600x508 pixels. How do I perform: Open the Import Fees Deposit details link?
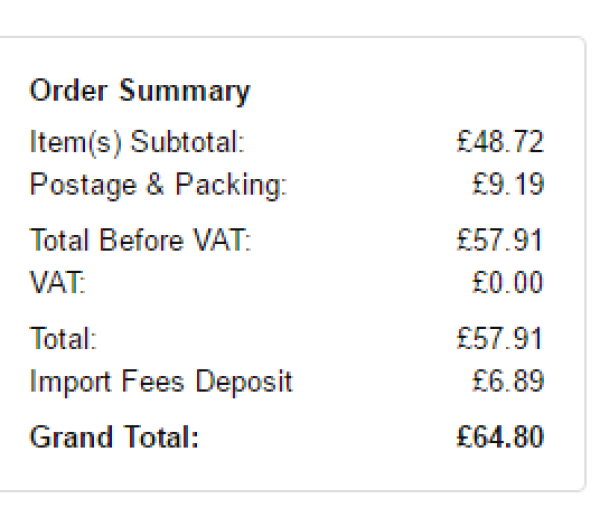161,382
